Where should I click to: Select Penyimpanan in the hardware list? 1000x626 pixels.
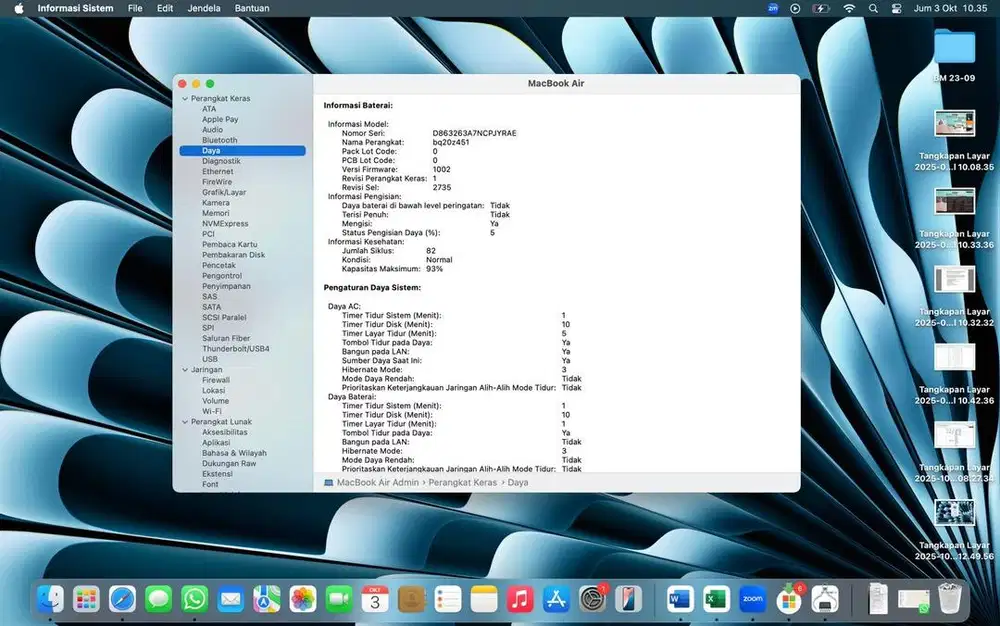coord(225,286)
